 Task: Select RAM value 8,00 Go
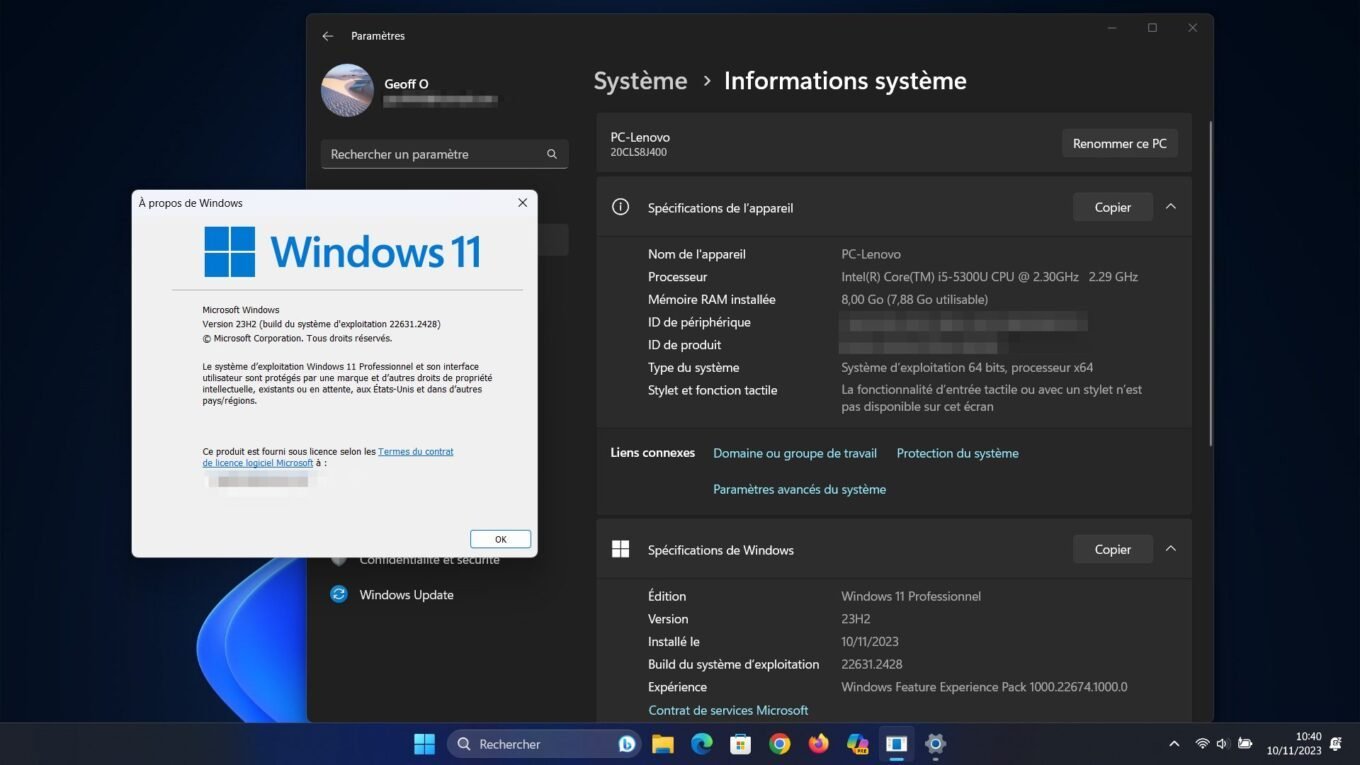(x=914, y=299)
